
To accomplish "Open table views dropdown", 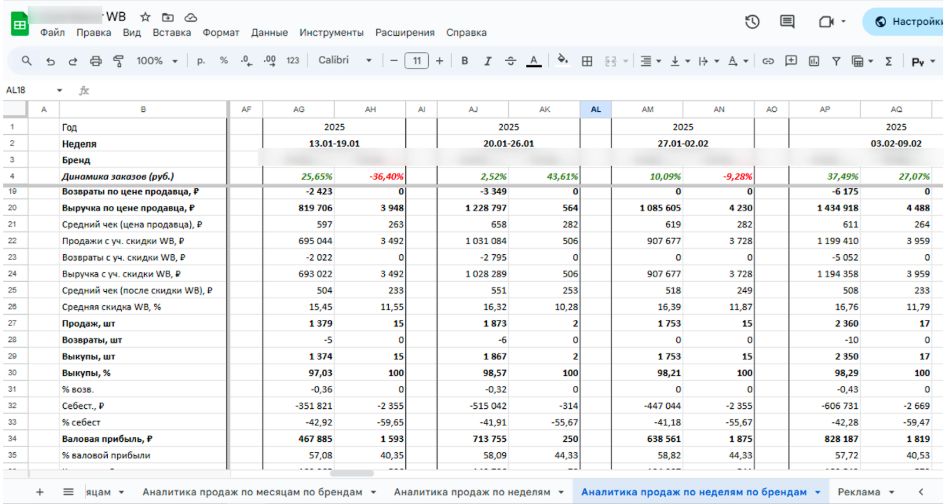I will (862, 60).
